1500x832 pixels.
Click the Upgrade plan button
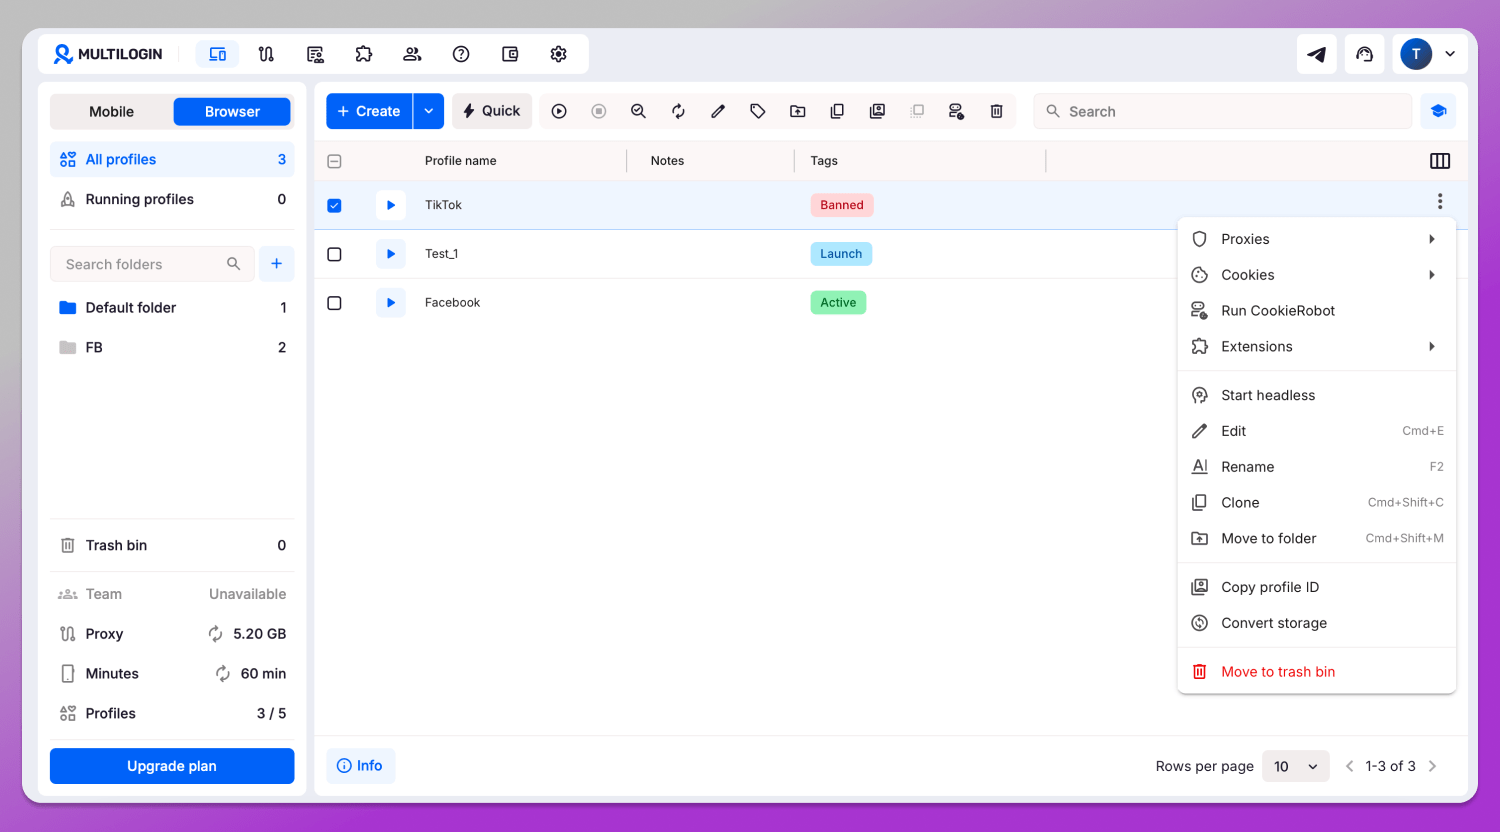pos(172,766)
